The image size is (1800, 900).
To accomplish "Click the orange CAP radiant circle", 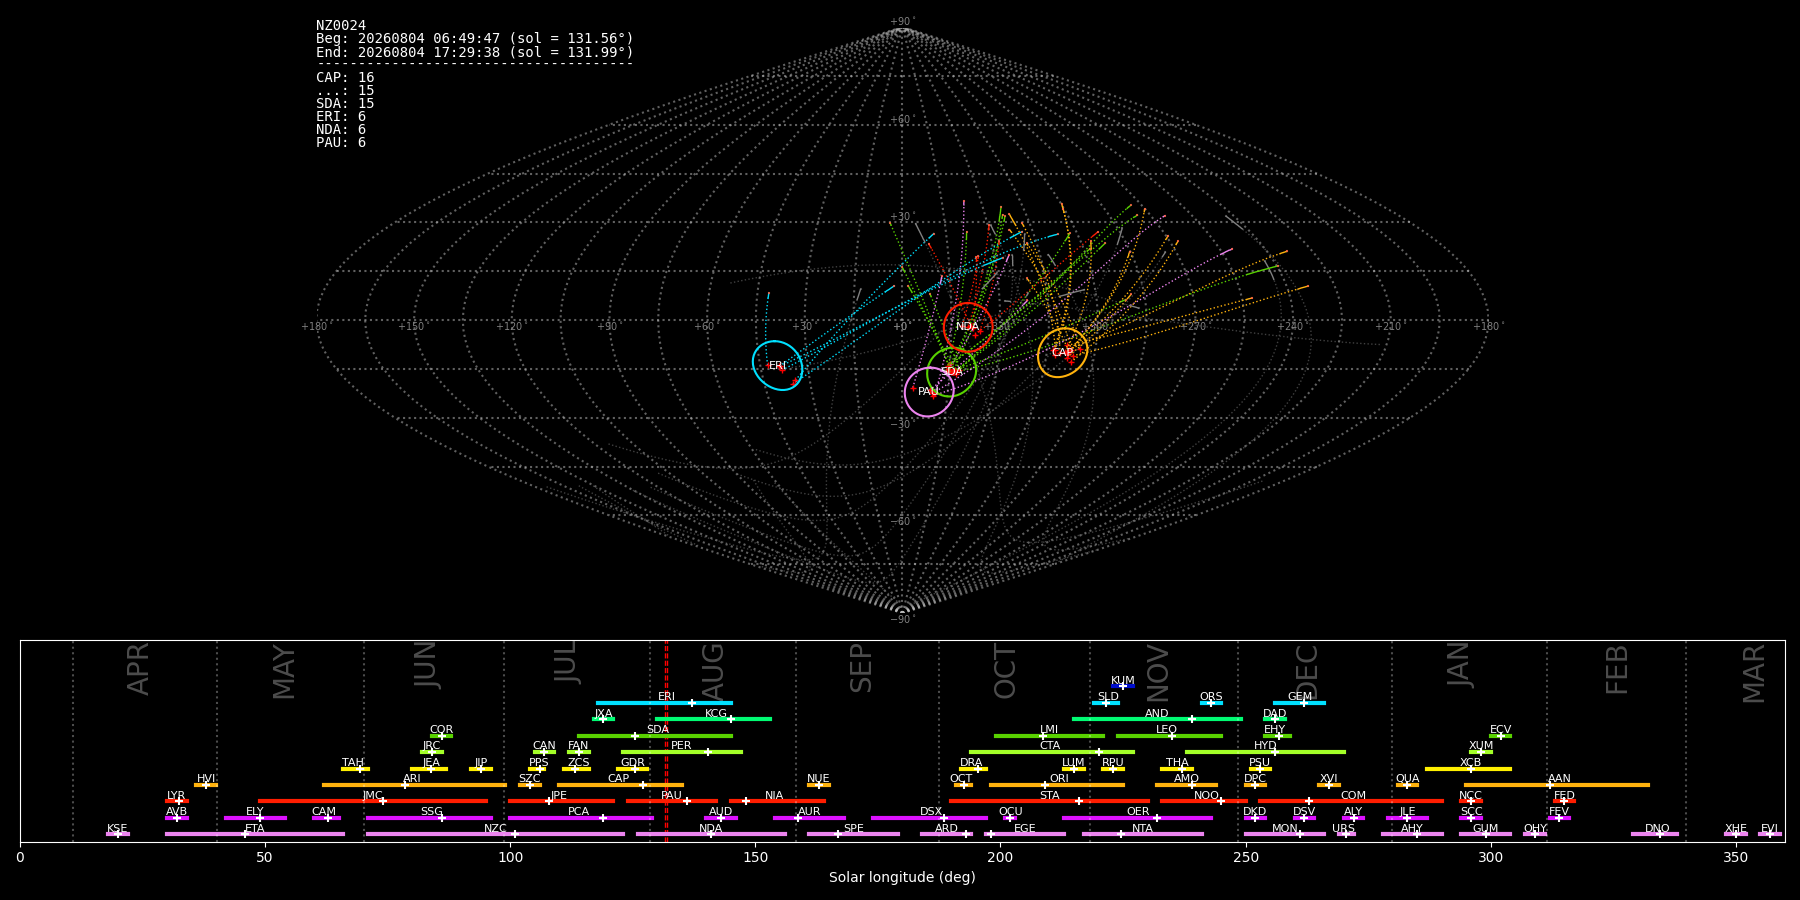I will tap(1062, 353).
